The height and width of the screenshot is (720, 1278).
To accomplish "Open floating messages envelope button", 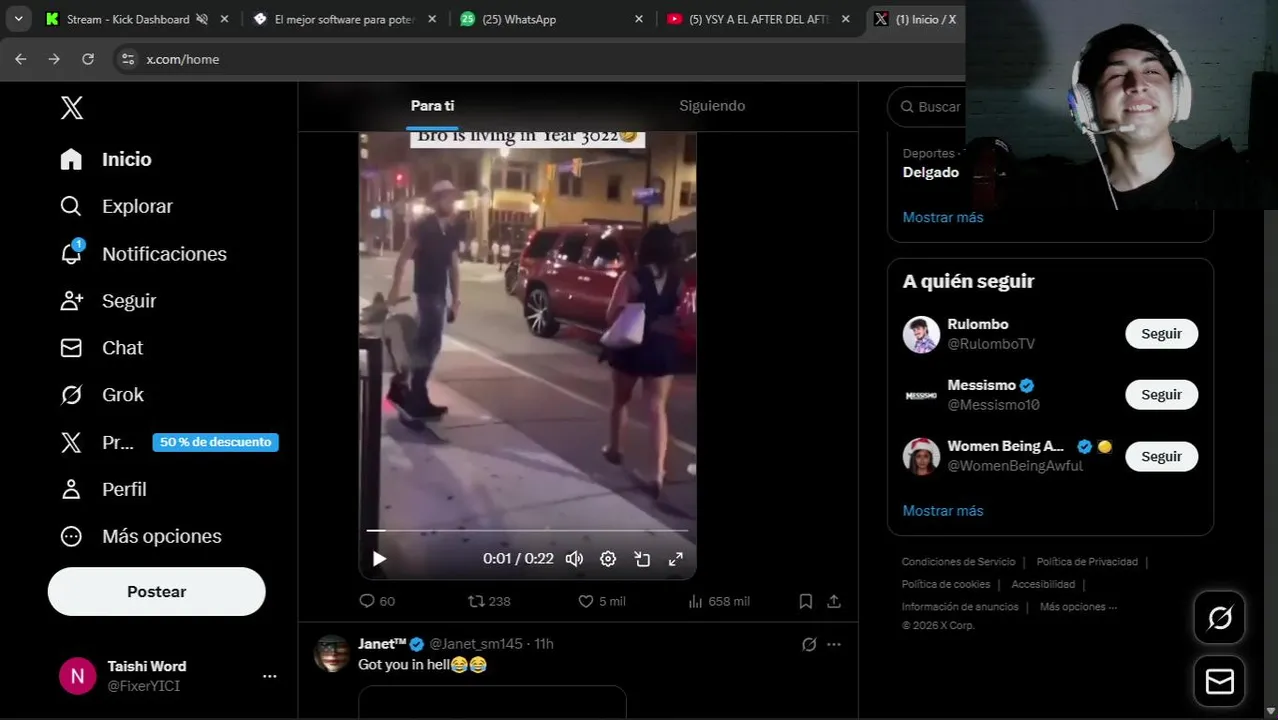I will click(x=1219, y=681).
